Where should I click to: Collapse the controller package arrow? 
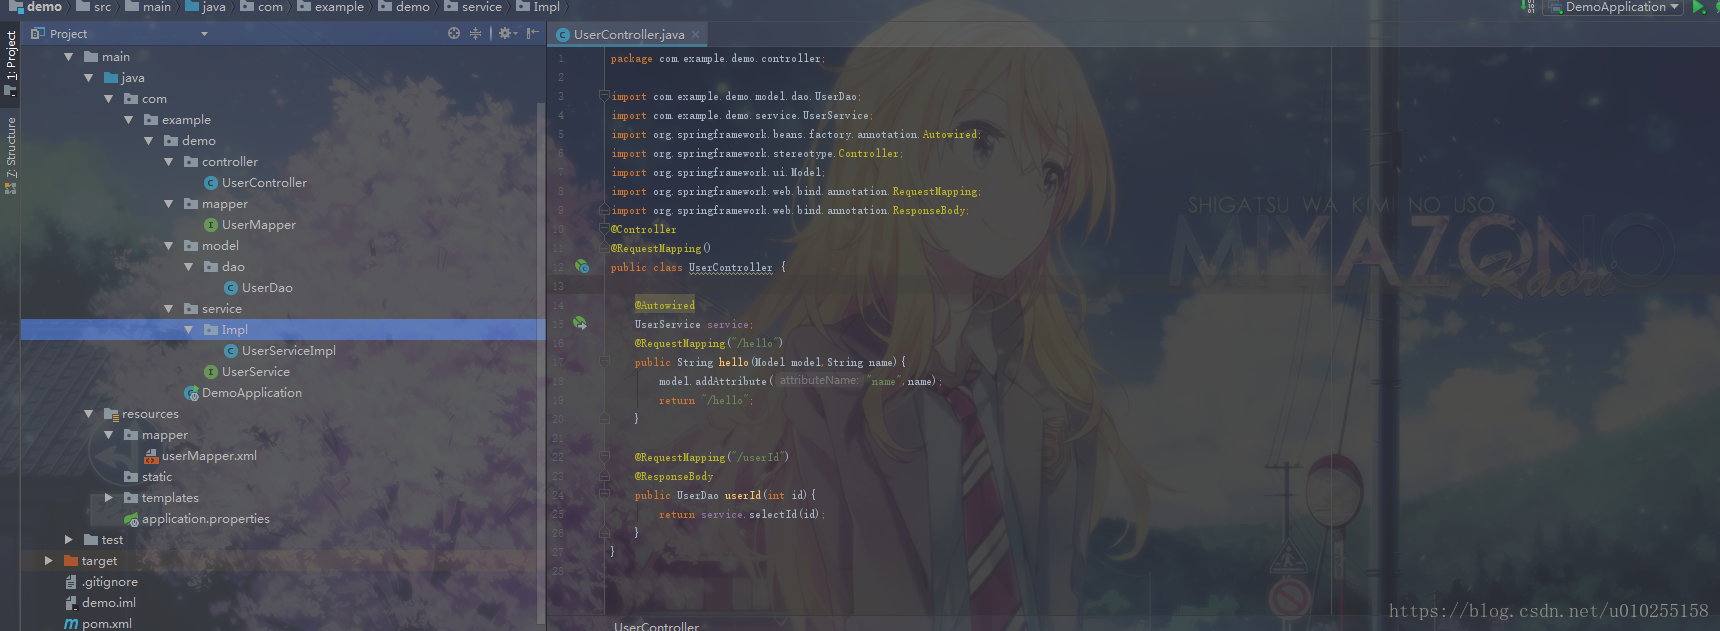169,162
